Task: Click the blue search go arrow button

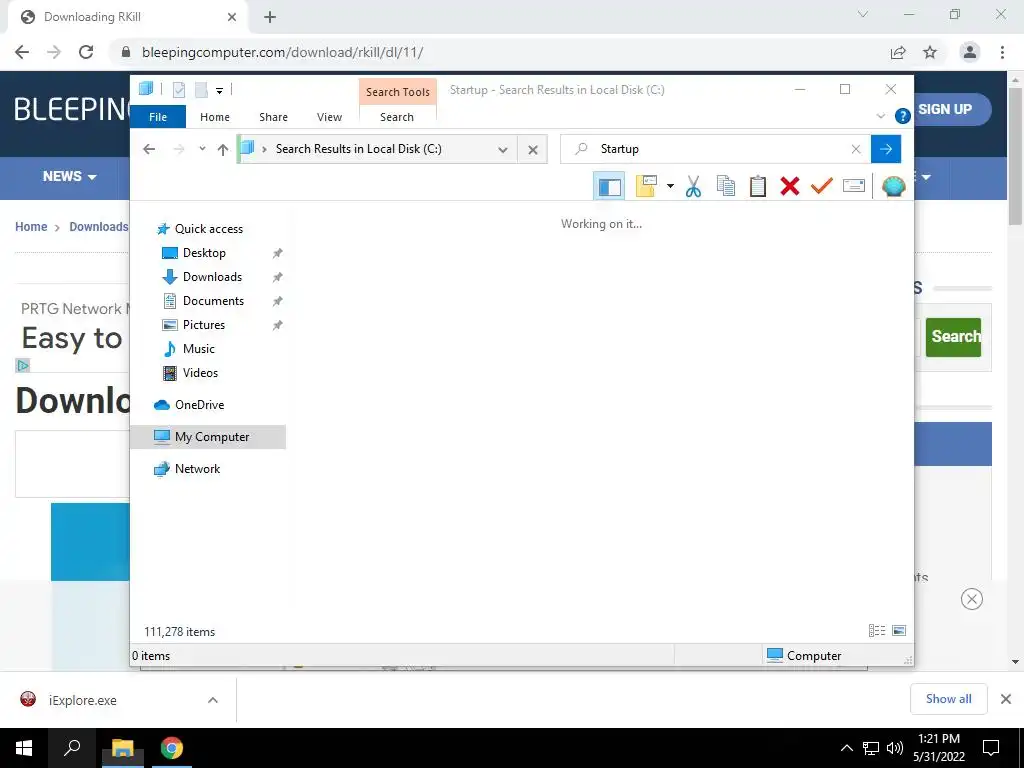Action: [x=886, y=149]
